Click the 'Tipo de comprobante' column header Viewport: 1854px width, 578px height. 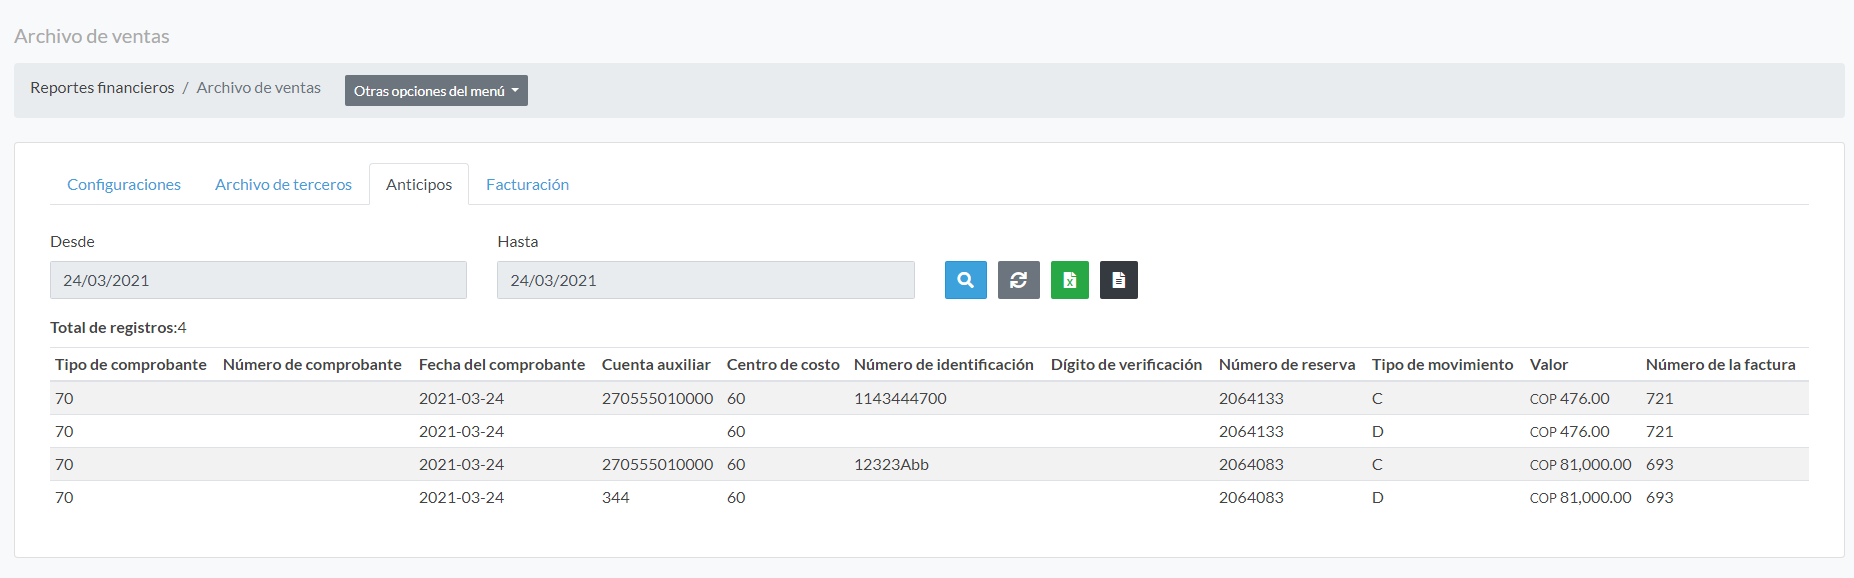pyautogui.click(x=131, y=365)
